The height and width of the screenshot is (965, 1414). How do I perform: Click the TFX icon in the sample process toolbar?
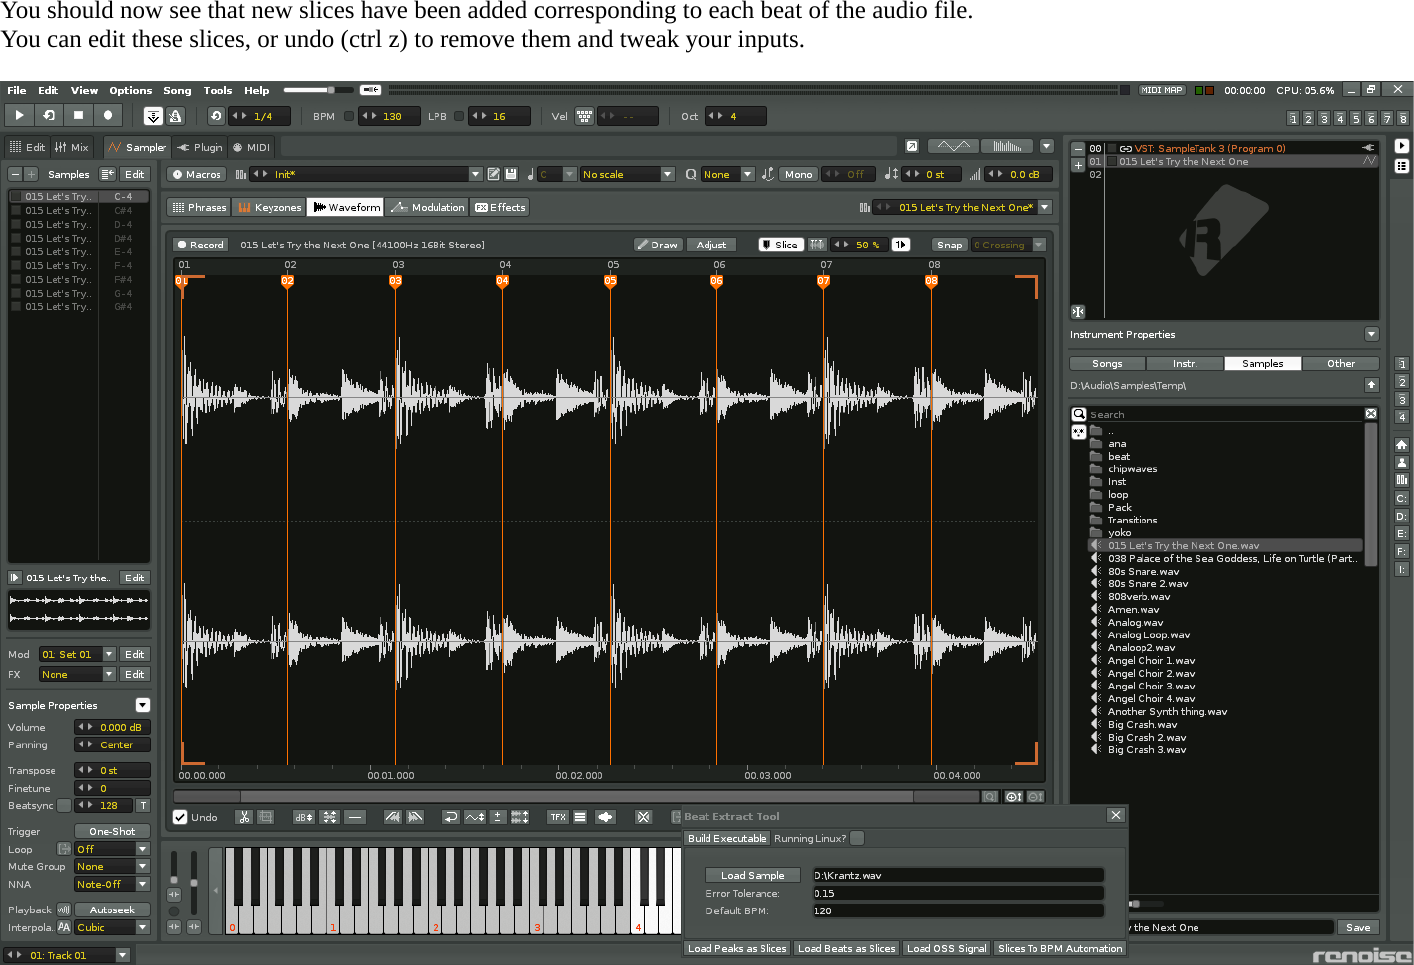click(556, 817)
